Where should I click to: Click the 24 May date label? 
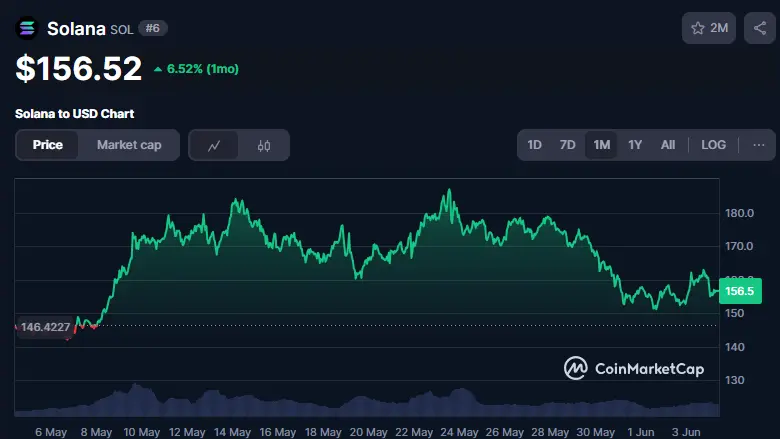pyautogui.click(x=459, y=432)
